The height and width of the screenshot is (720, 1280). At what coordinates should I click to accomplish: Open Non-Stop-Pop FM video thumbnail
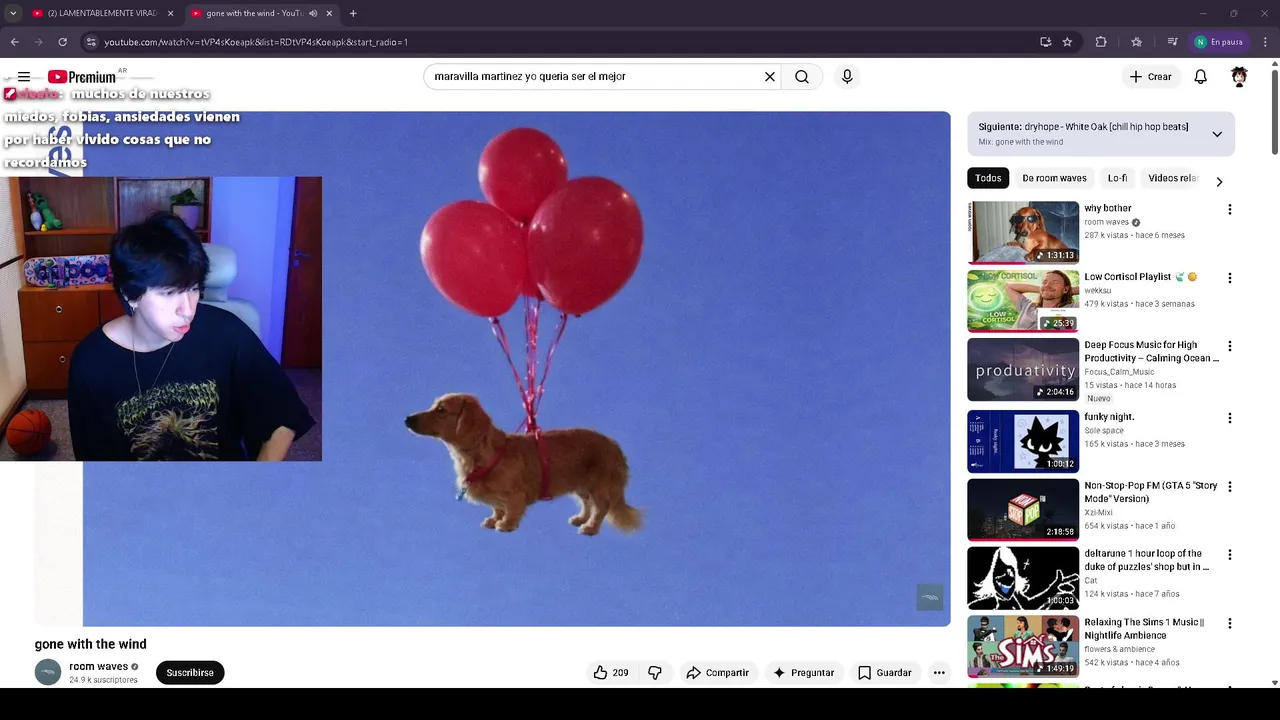1023,509
